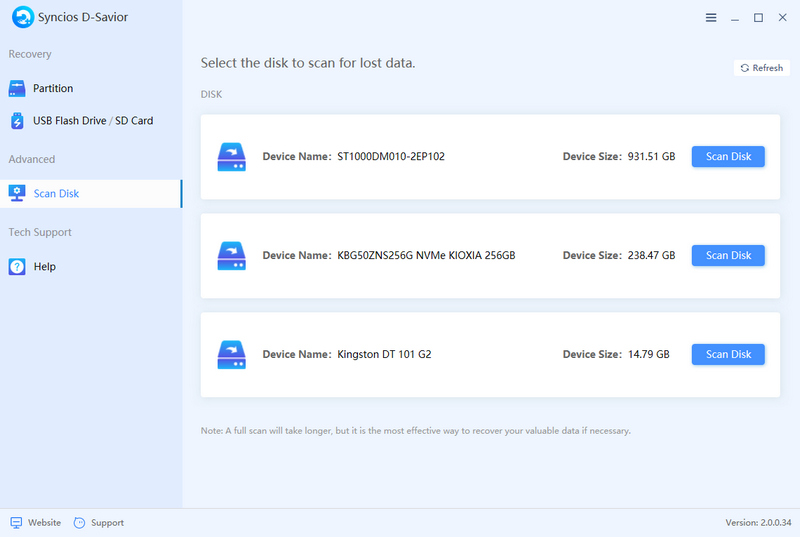
Task: Click the Scan Disk gear icon
Action: [17, 193]
